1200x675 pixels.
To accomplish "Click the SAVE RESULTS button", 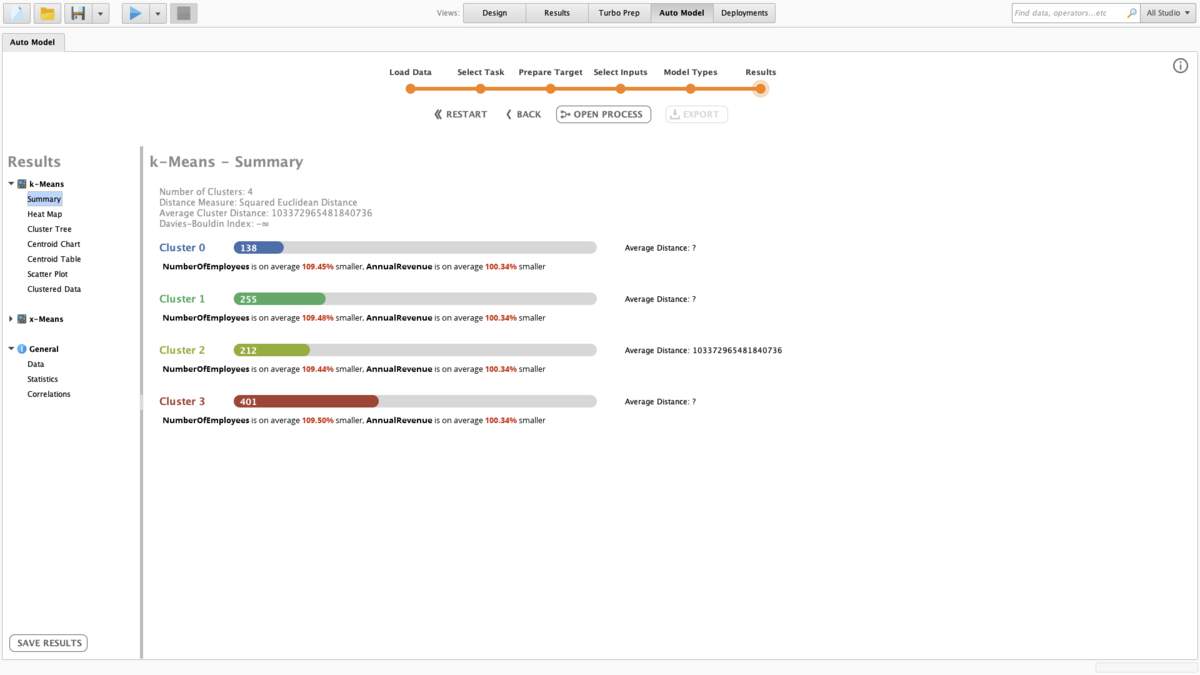I will [48, 643].
